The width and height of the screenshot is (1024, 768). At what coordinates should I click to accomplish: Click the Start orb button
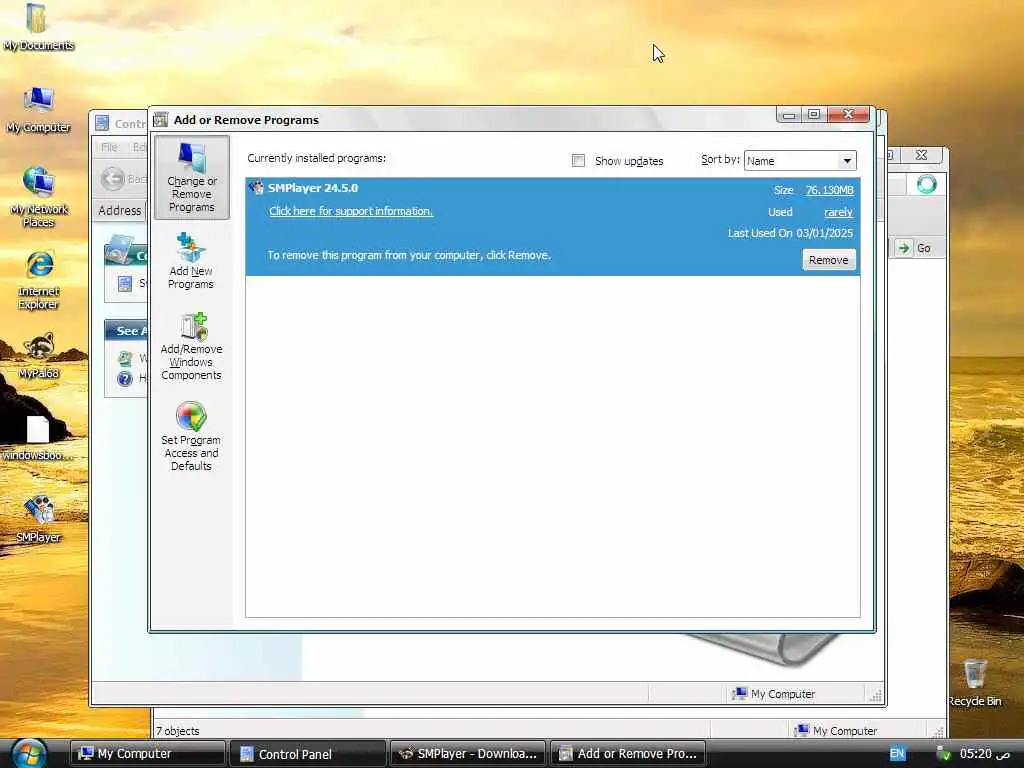click(28, 753)
